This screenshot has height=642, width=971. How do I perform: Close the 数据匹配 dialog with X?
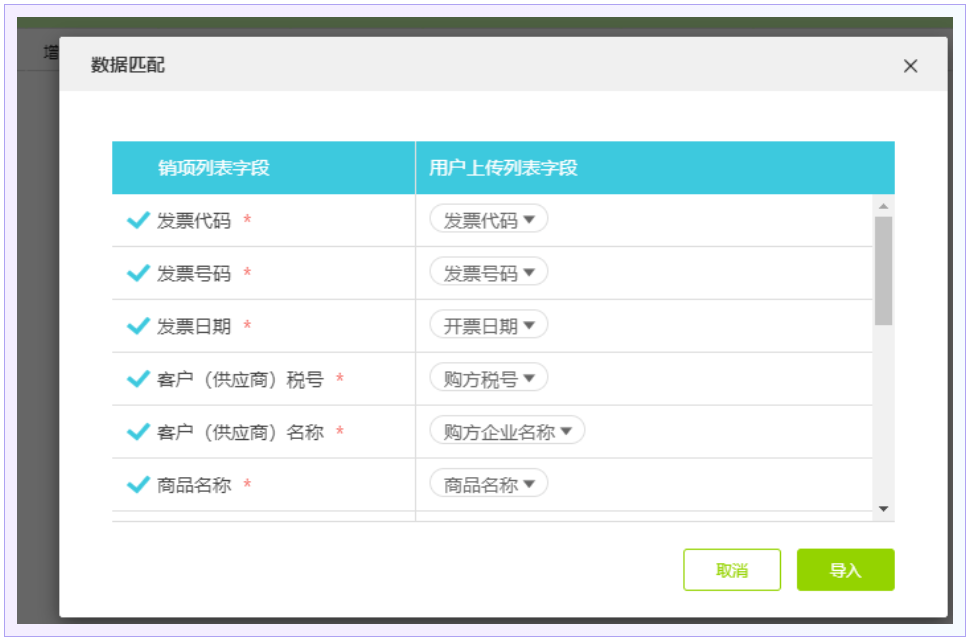coord(910,66)
